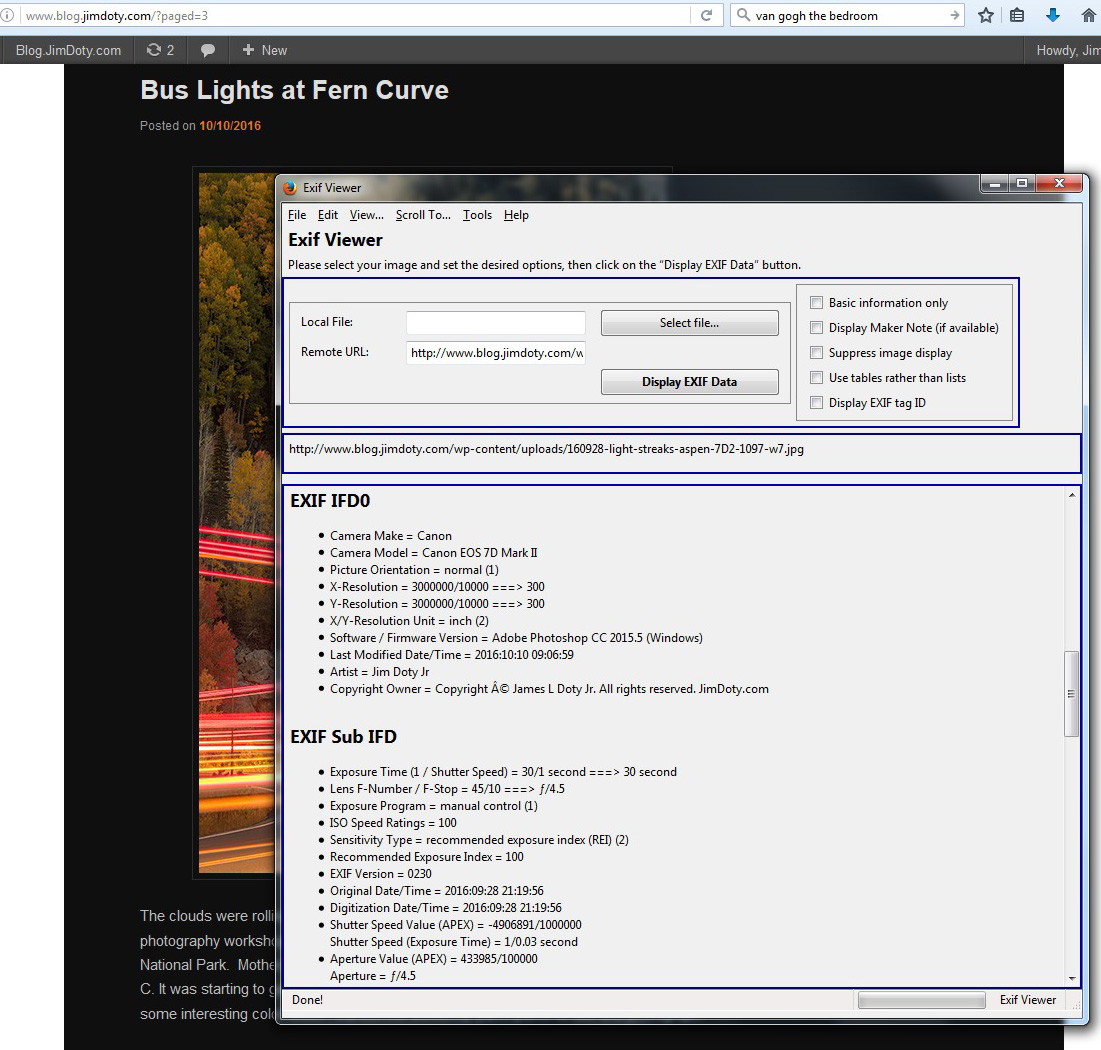Open the View... menu
The image size is (1101, 1050).
tap(367, 215)
